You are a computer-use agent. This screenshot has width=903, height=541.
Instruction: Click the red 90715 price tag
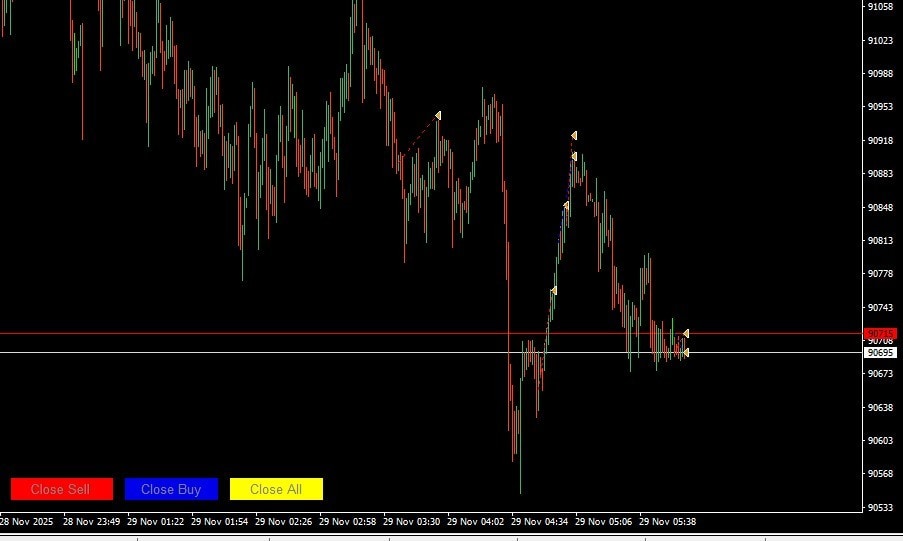(880, 334)
